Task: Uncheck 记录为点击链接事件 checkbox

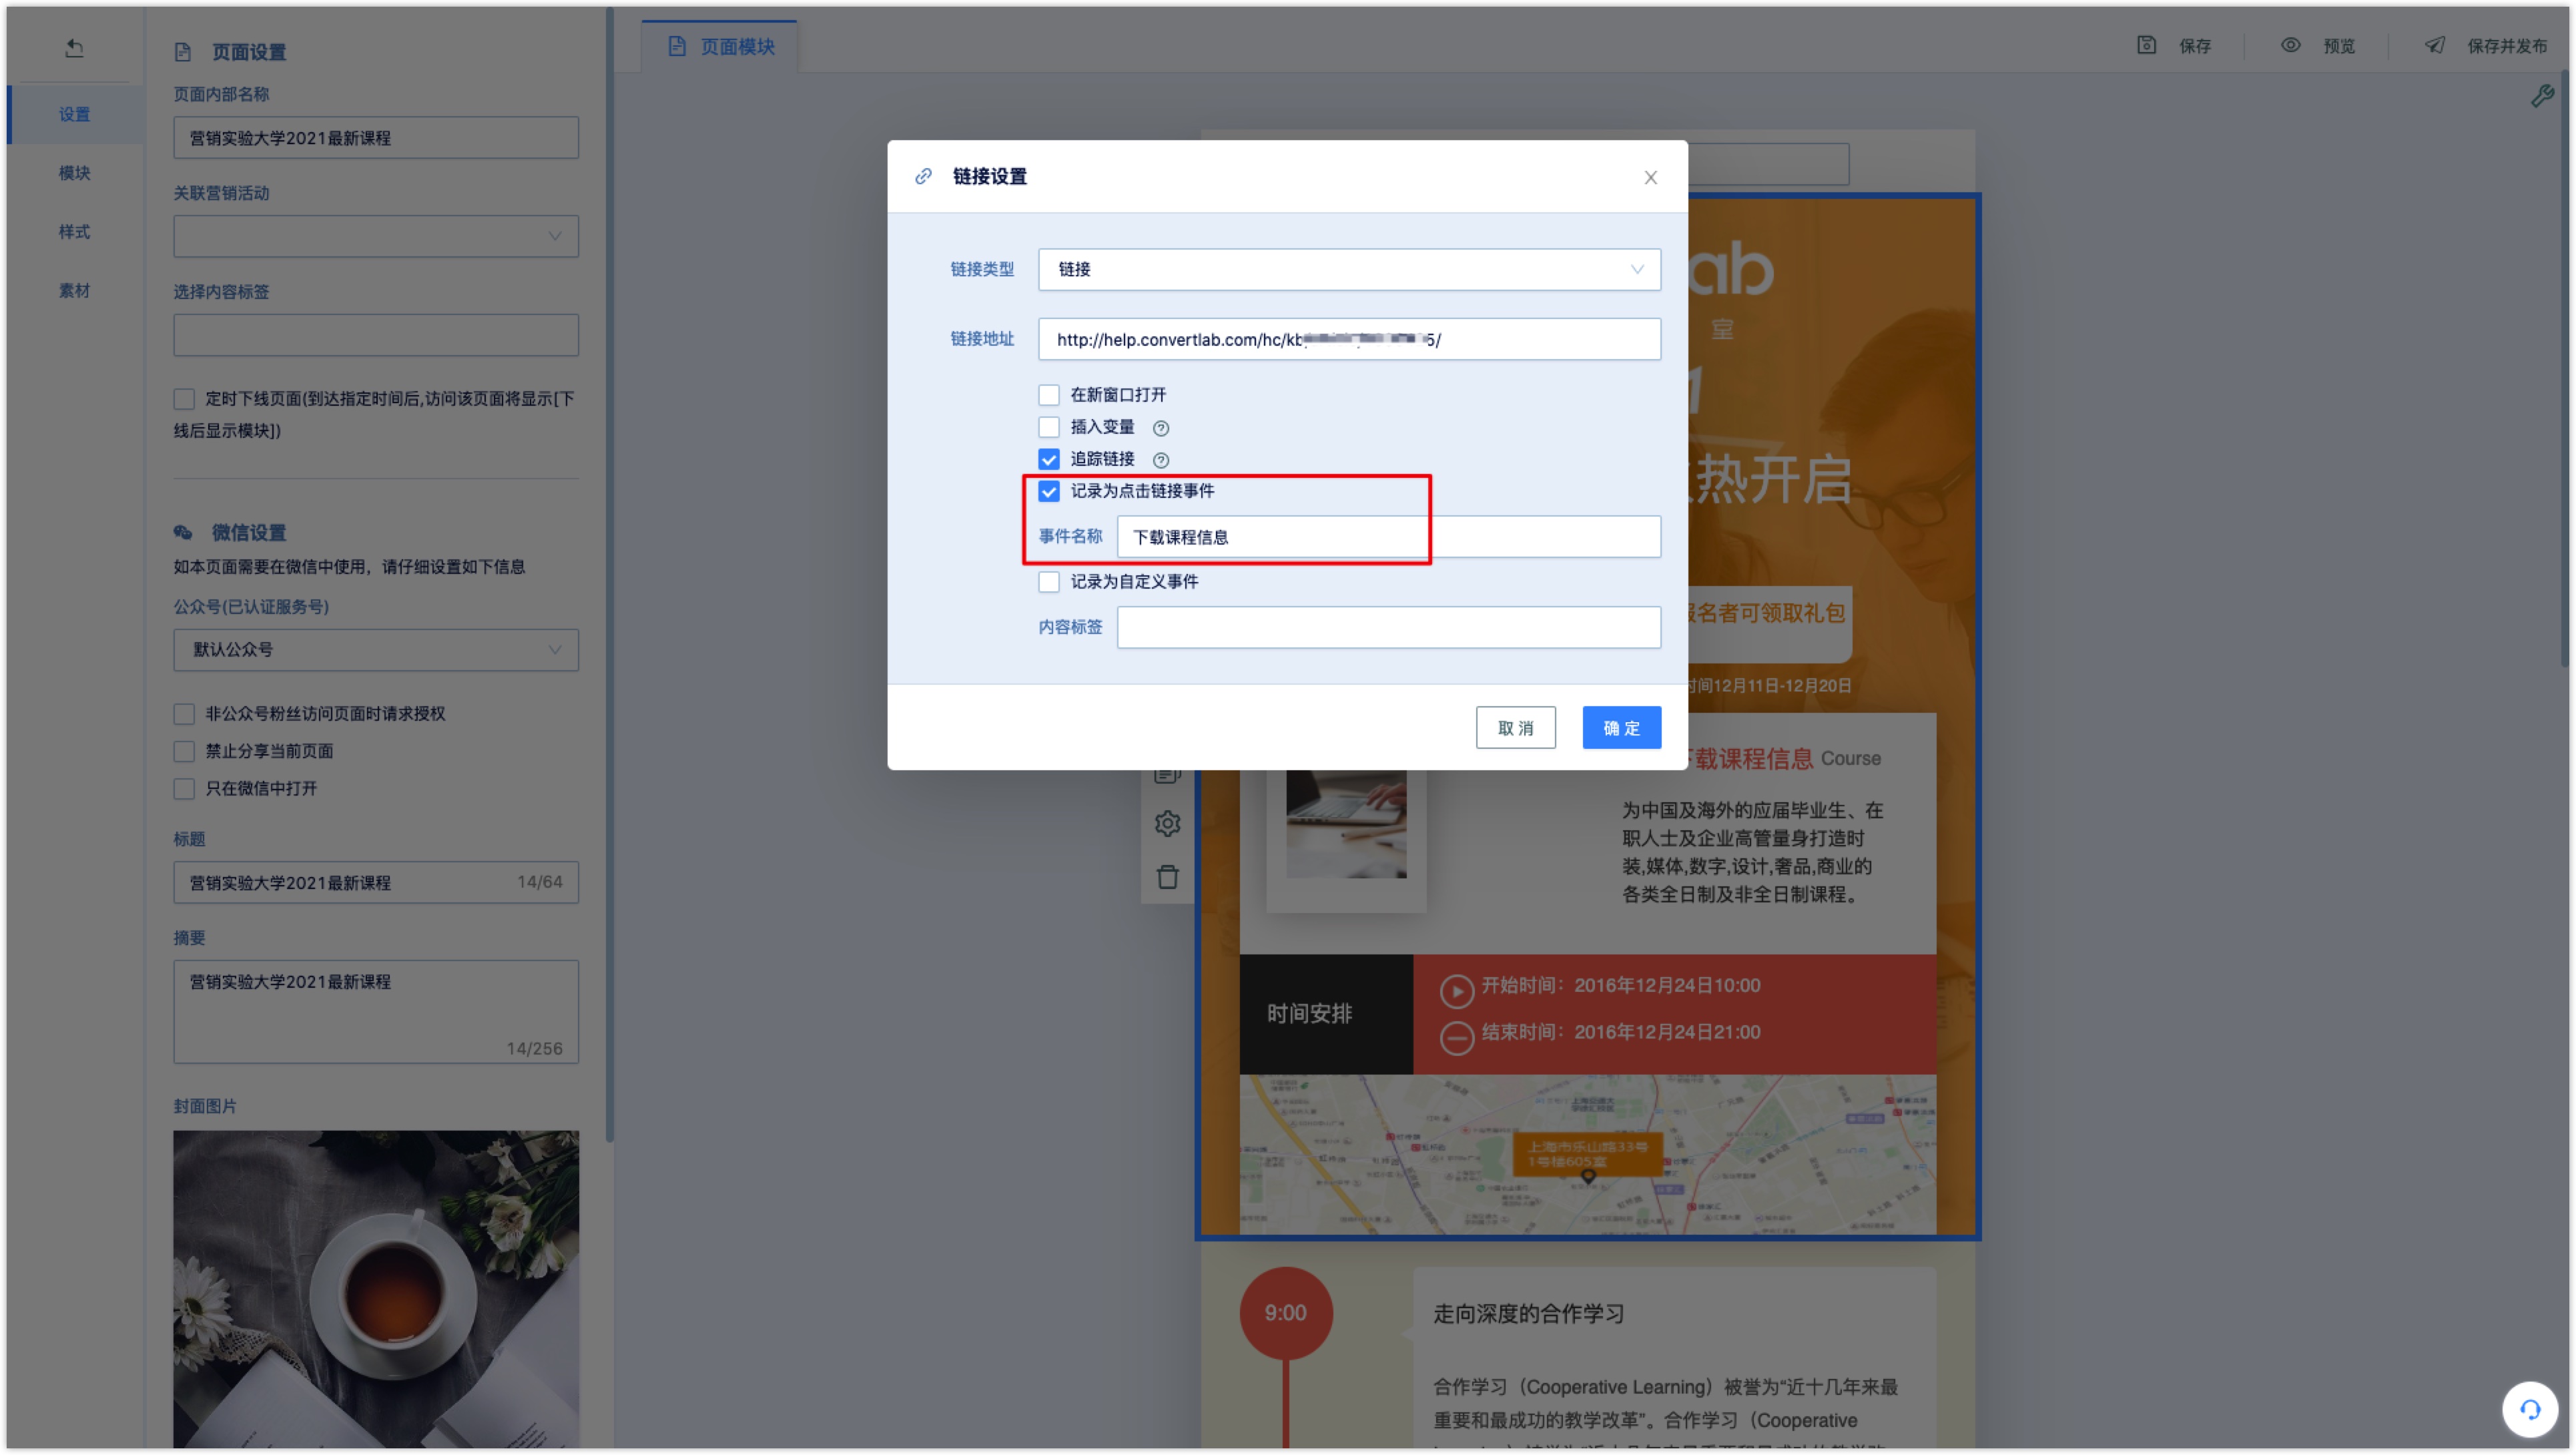Action: click(x=1048, y=491)
